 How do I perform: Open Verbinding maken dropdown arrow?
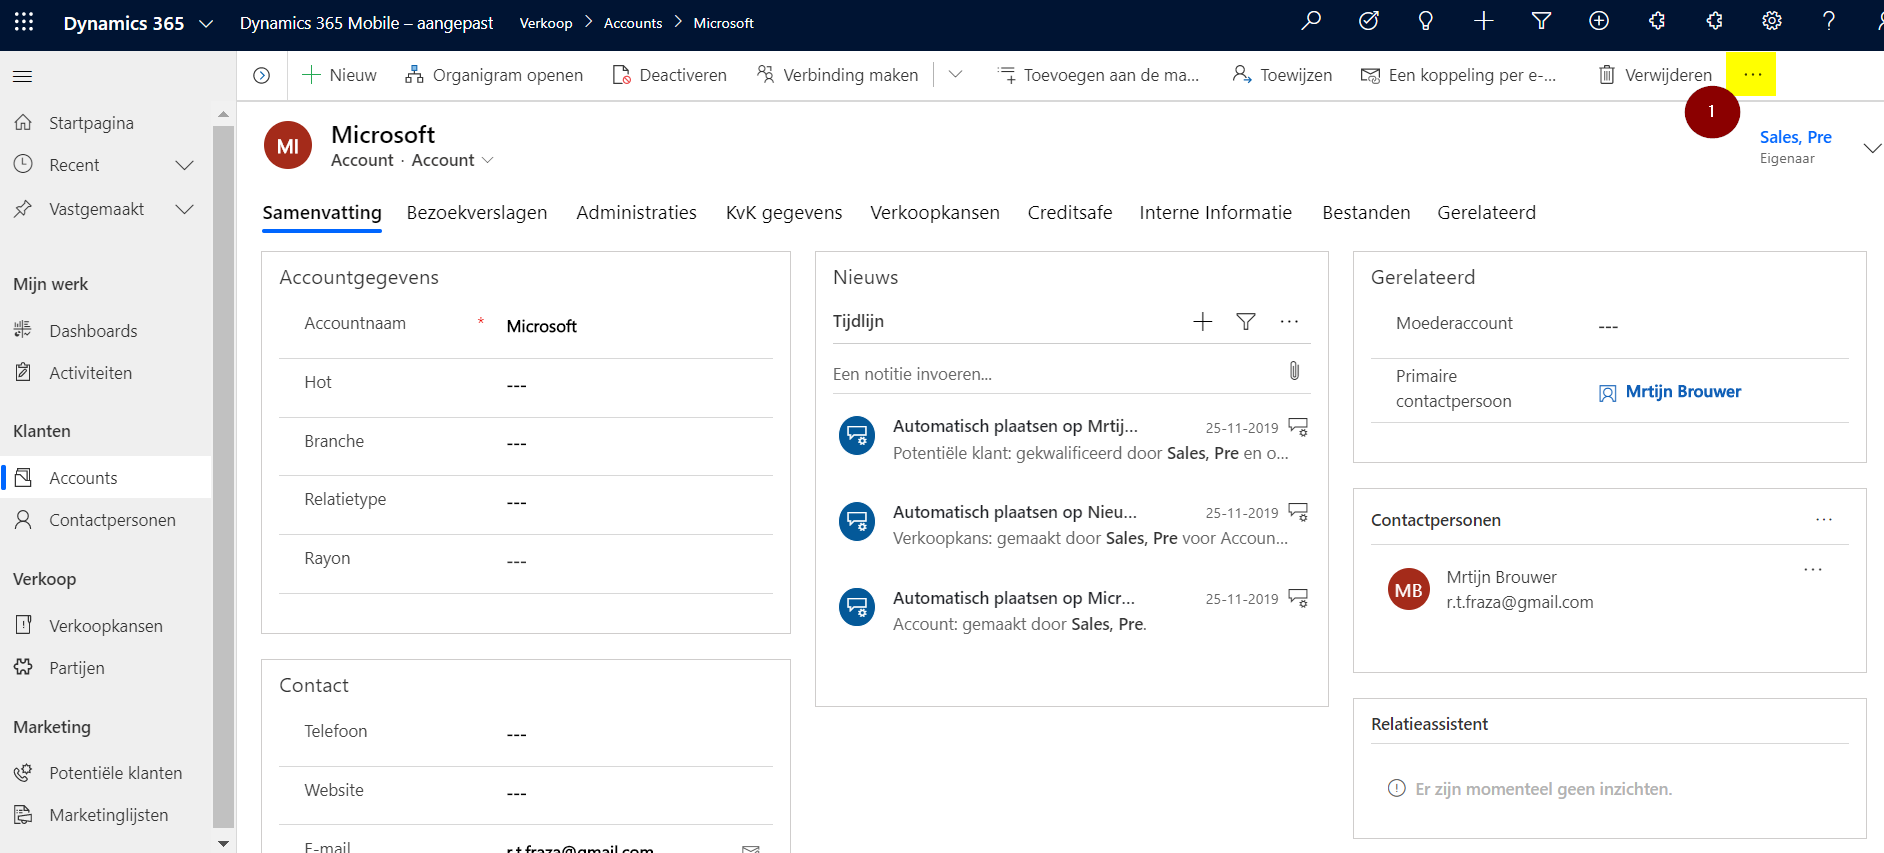pos(955,75)
